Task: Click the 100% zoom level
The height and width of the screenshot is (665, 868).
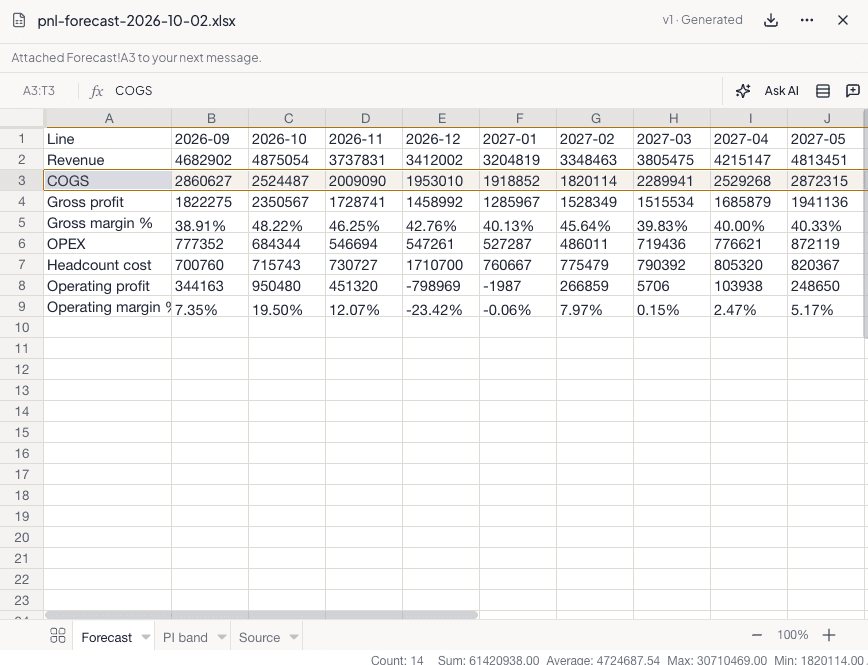Action: pyautogui.click(x=792, y=635)
